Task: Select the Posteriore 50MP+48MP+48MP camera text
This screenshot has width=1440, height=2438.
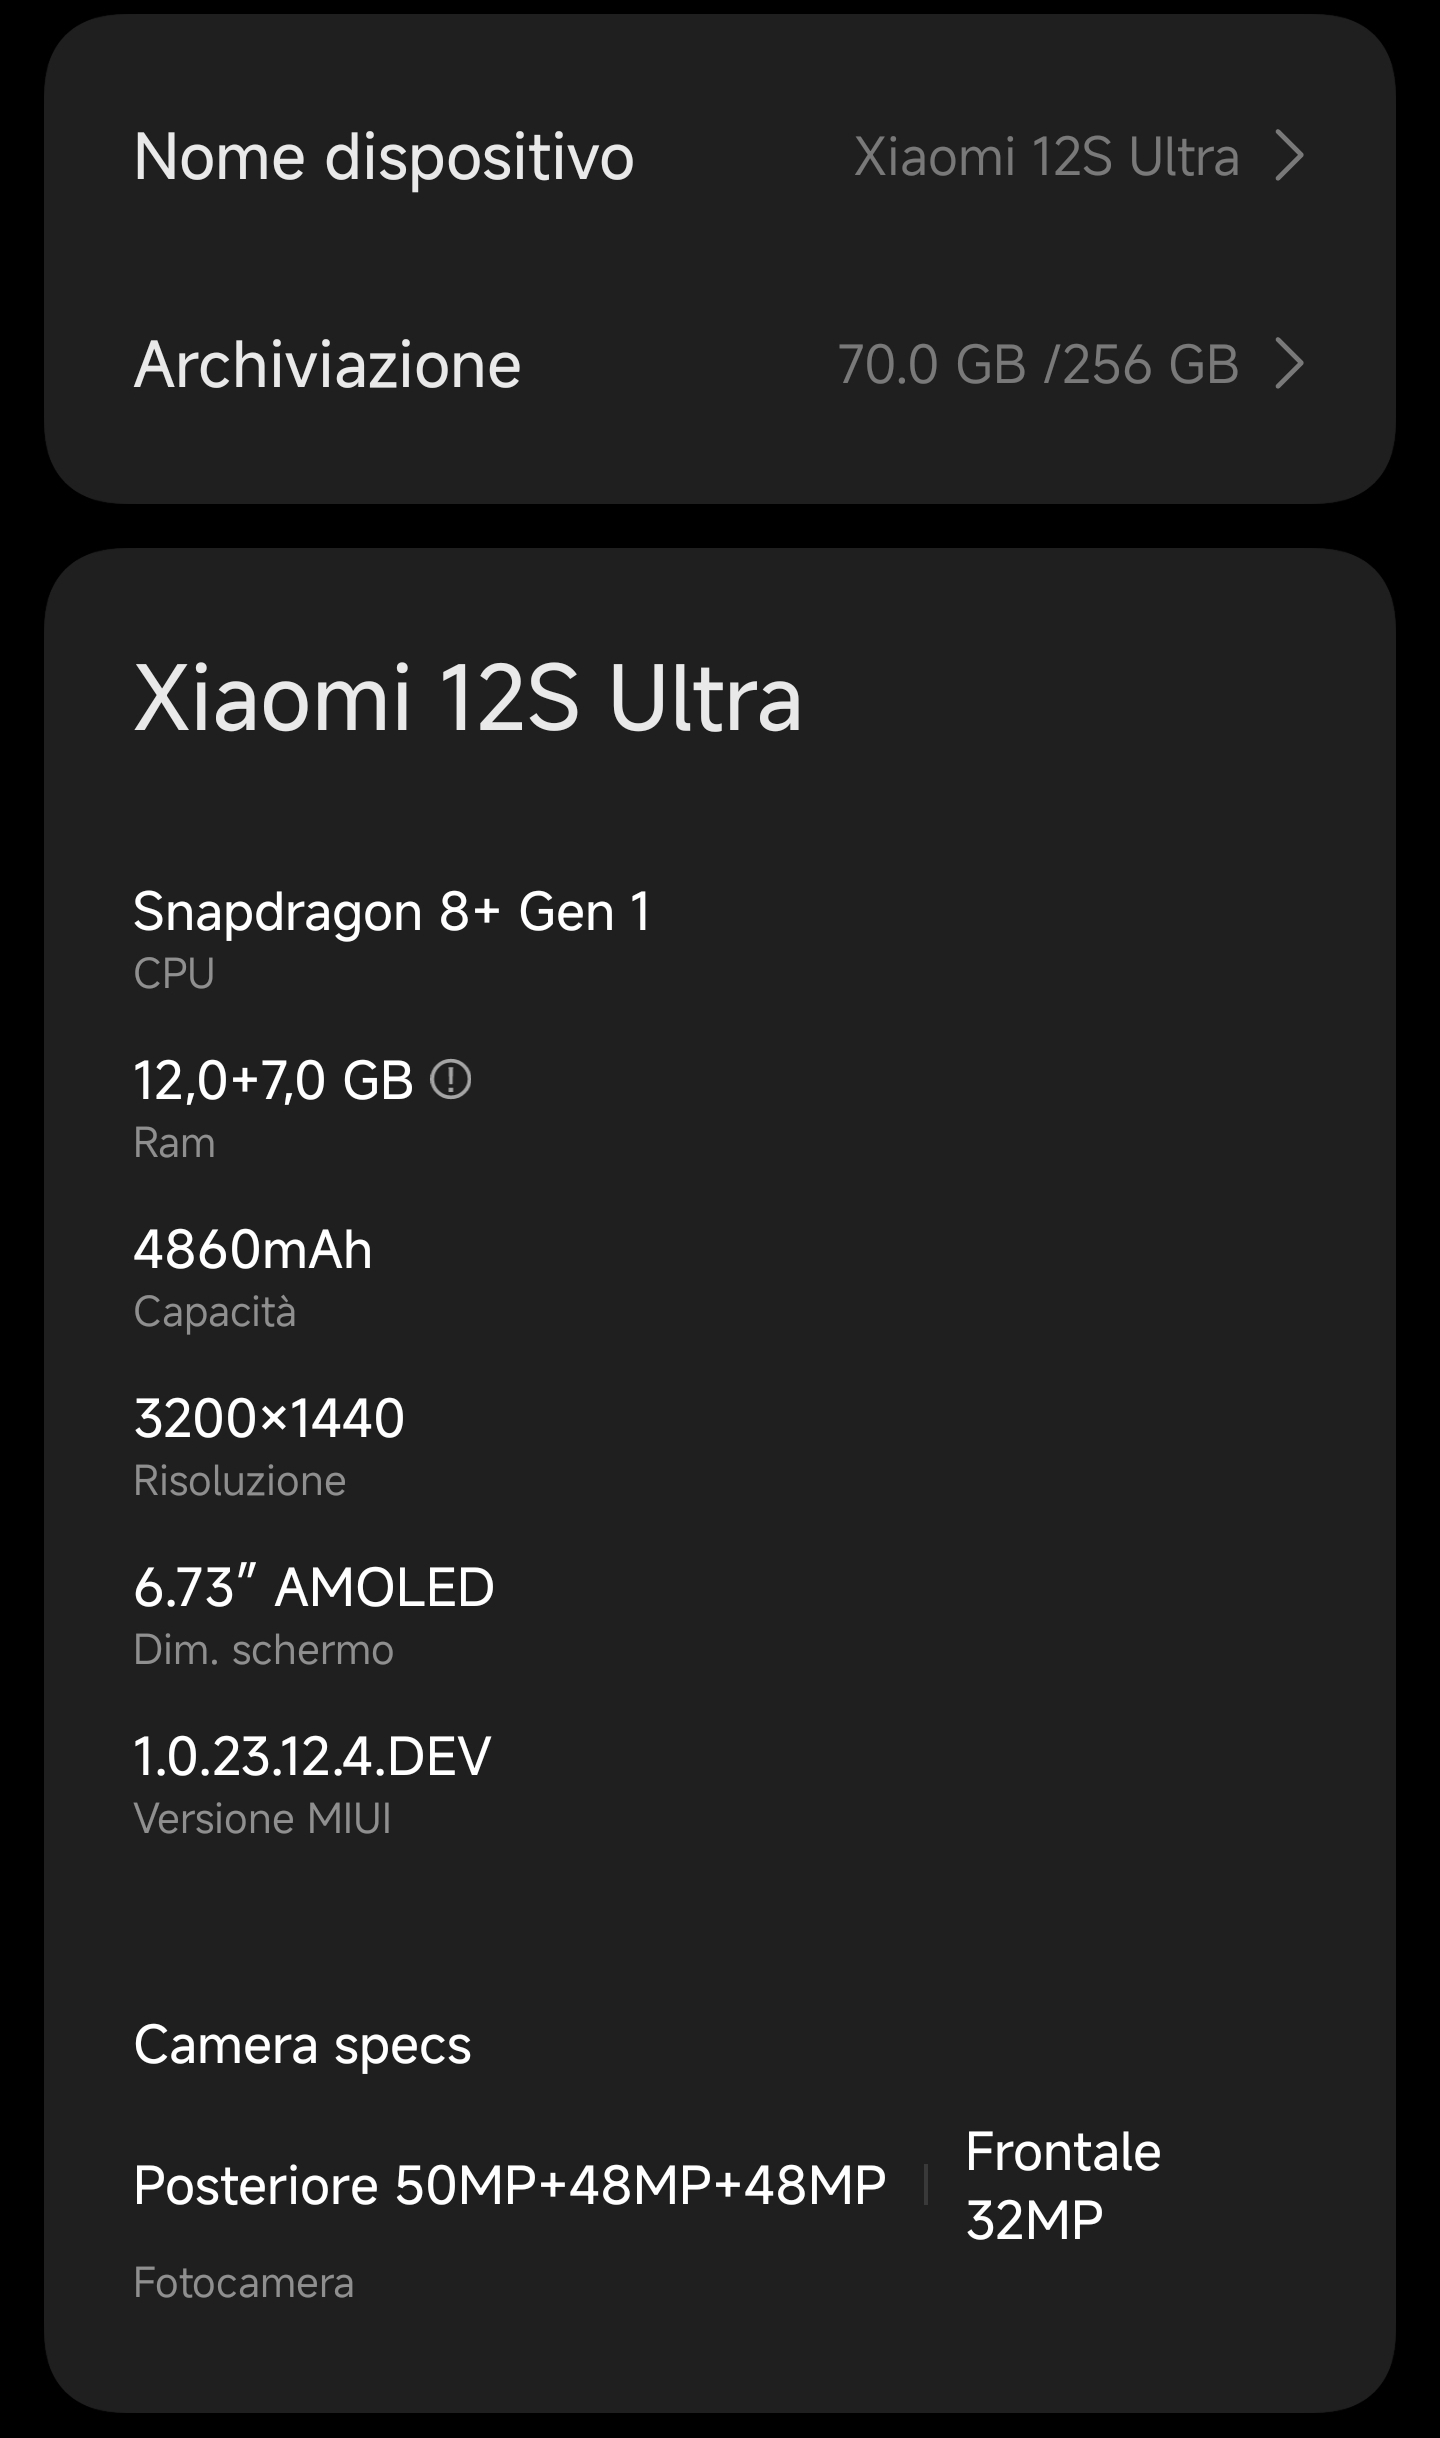Action: 510,2185
